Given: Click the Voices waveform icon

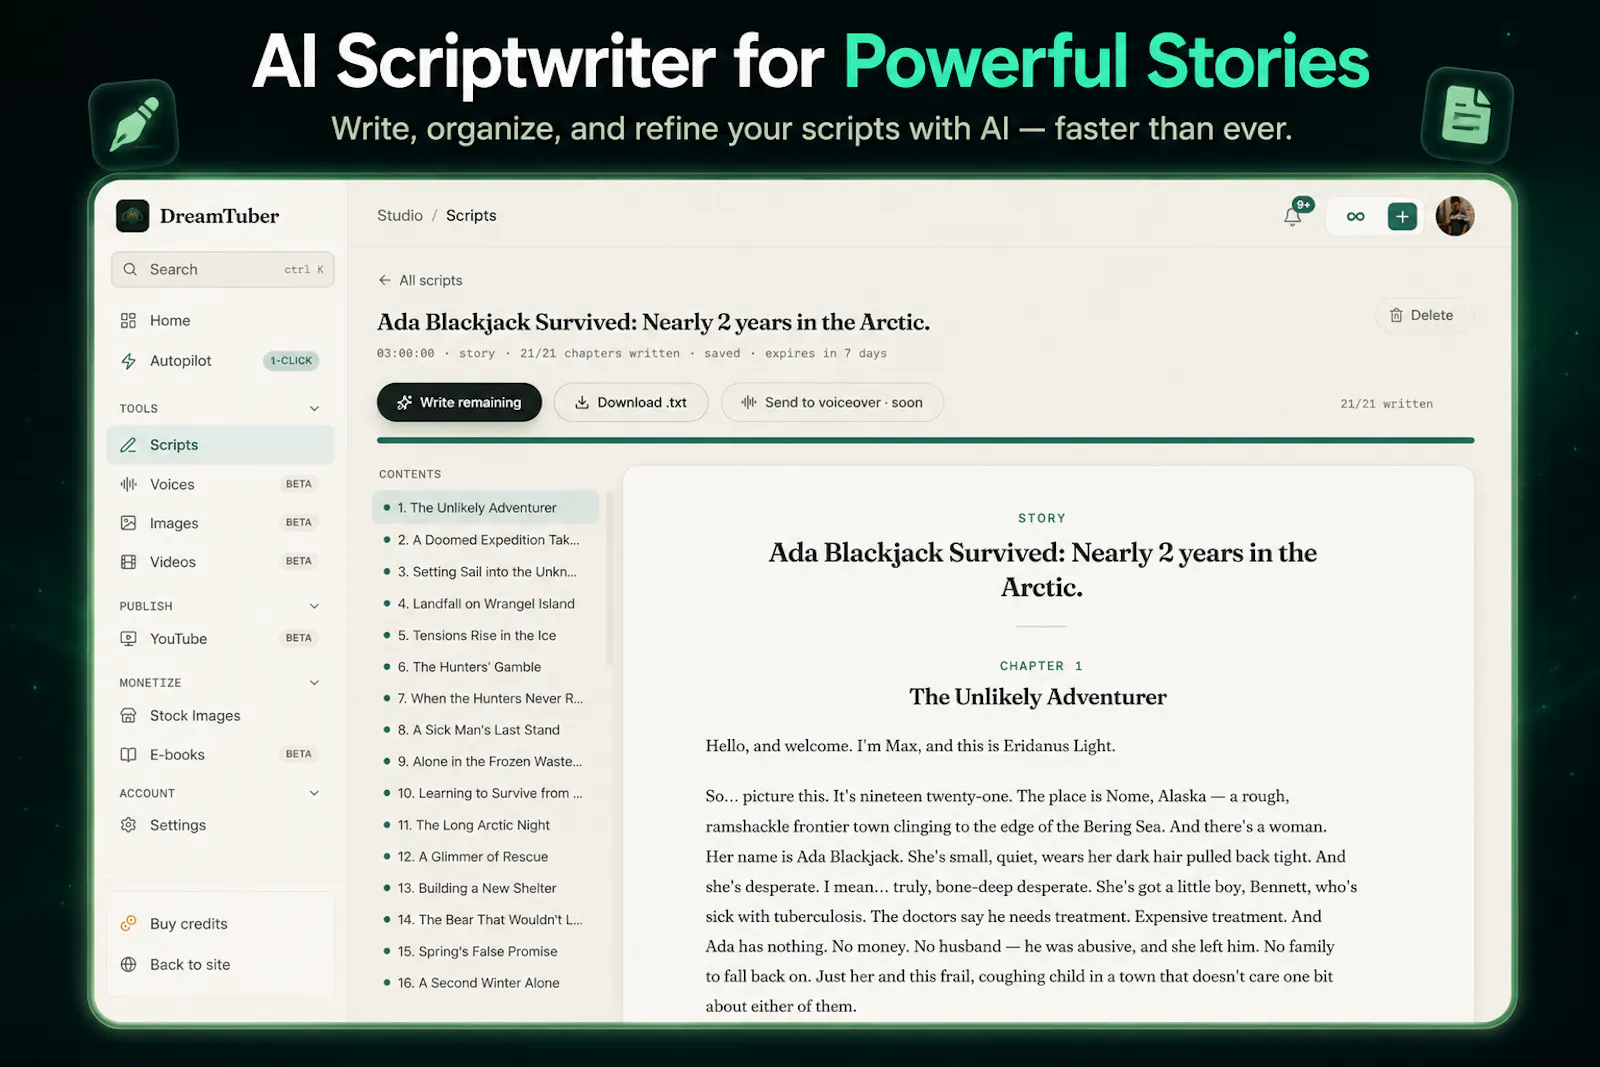Looking at the screenshot, I should point(128,484).
